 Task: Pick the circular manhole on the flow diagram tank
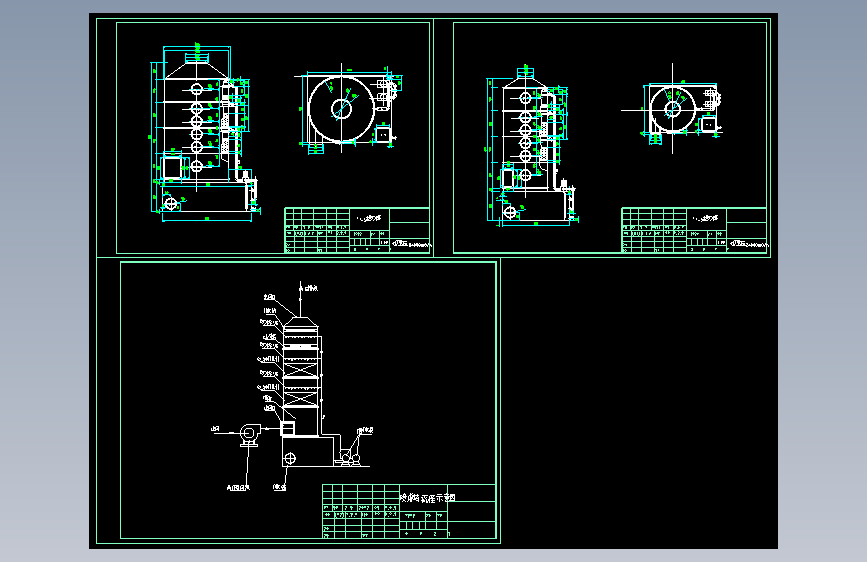coord(290,458)
